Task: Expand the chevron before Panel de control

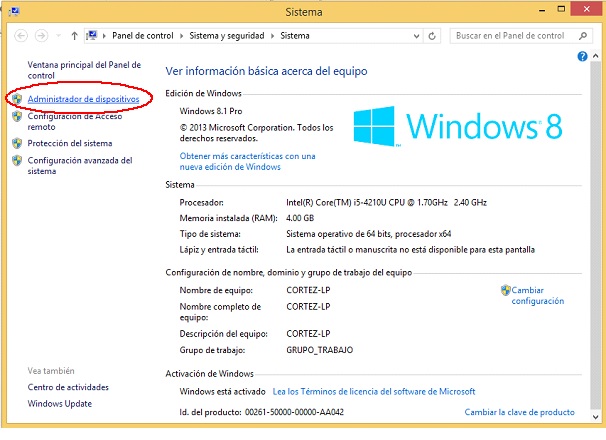Action: point(104,36)
